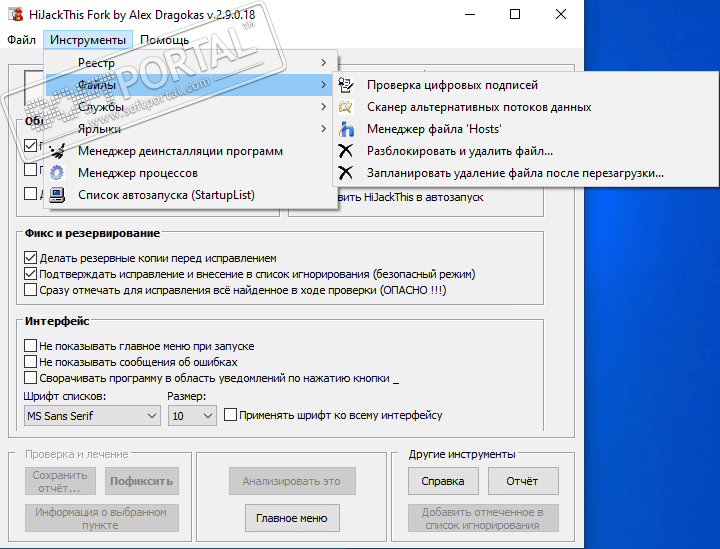The height and width of the screenshot is (549, 720).
Task: Enable 'Сворачивать программу в область уведомлений'
Action: [30, 378]
